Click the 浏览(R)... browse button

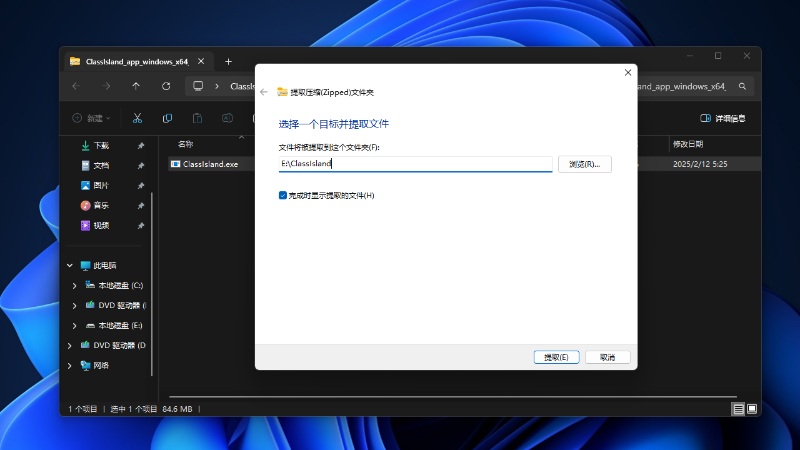click(584, 164)
